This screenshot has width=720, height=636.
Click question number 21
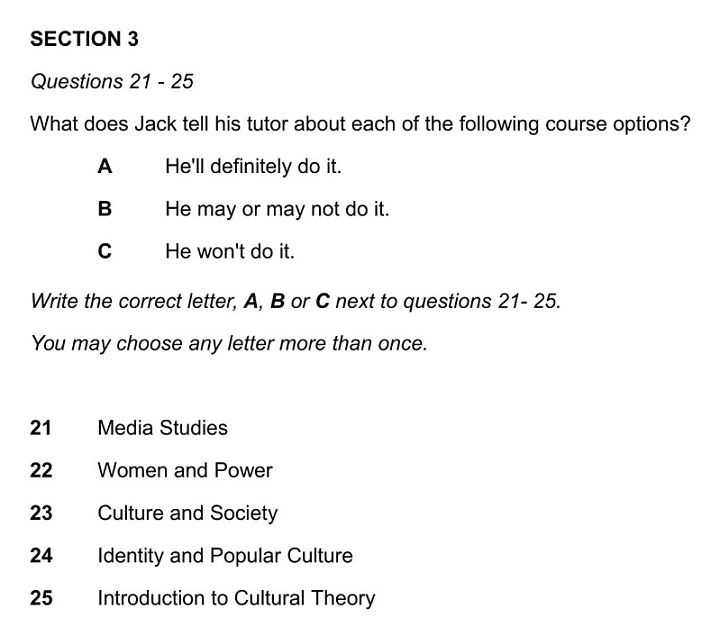coord(41,428)
